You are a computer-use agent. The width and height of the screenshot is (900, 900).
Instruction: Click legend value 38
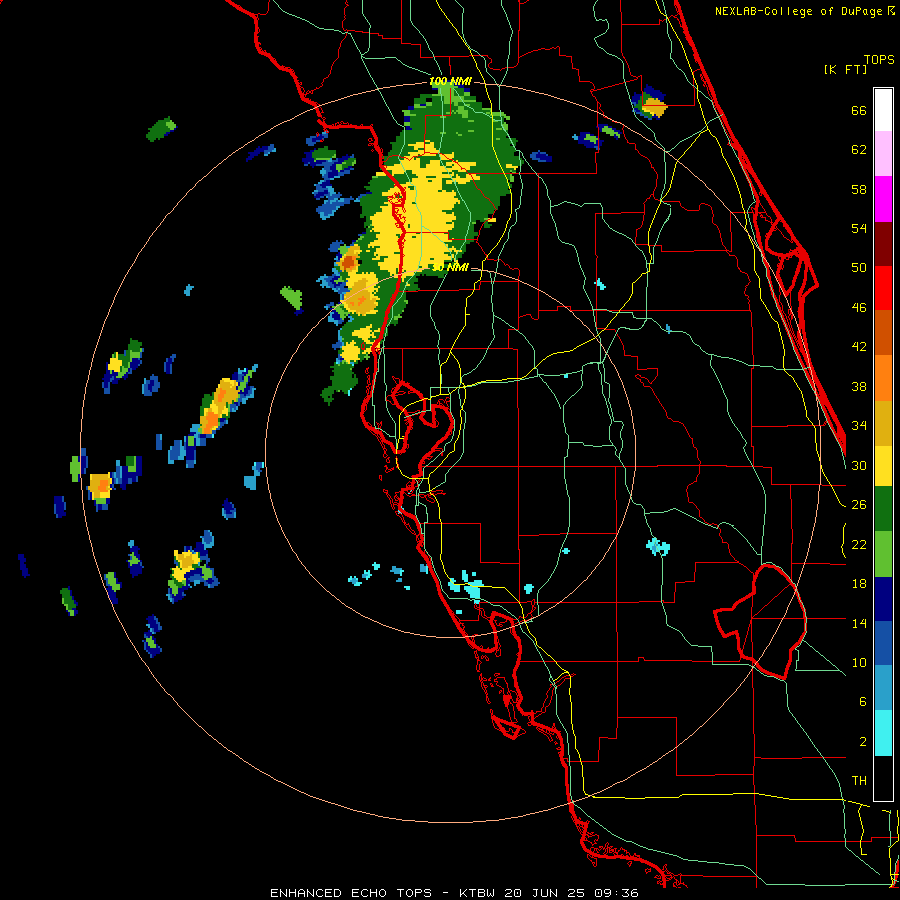859,386
